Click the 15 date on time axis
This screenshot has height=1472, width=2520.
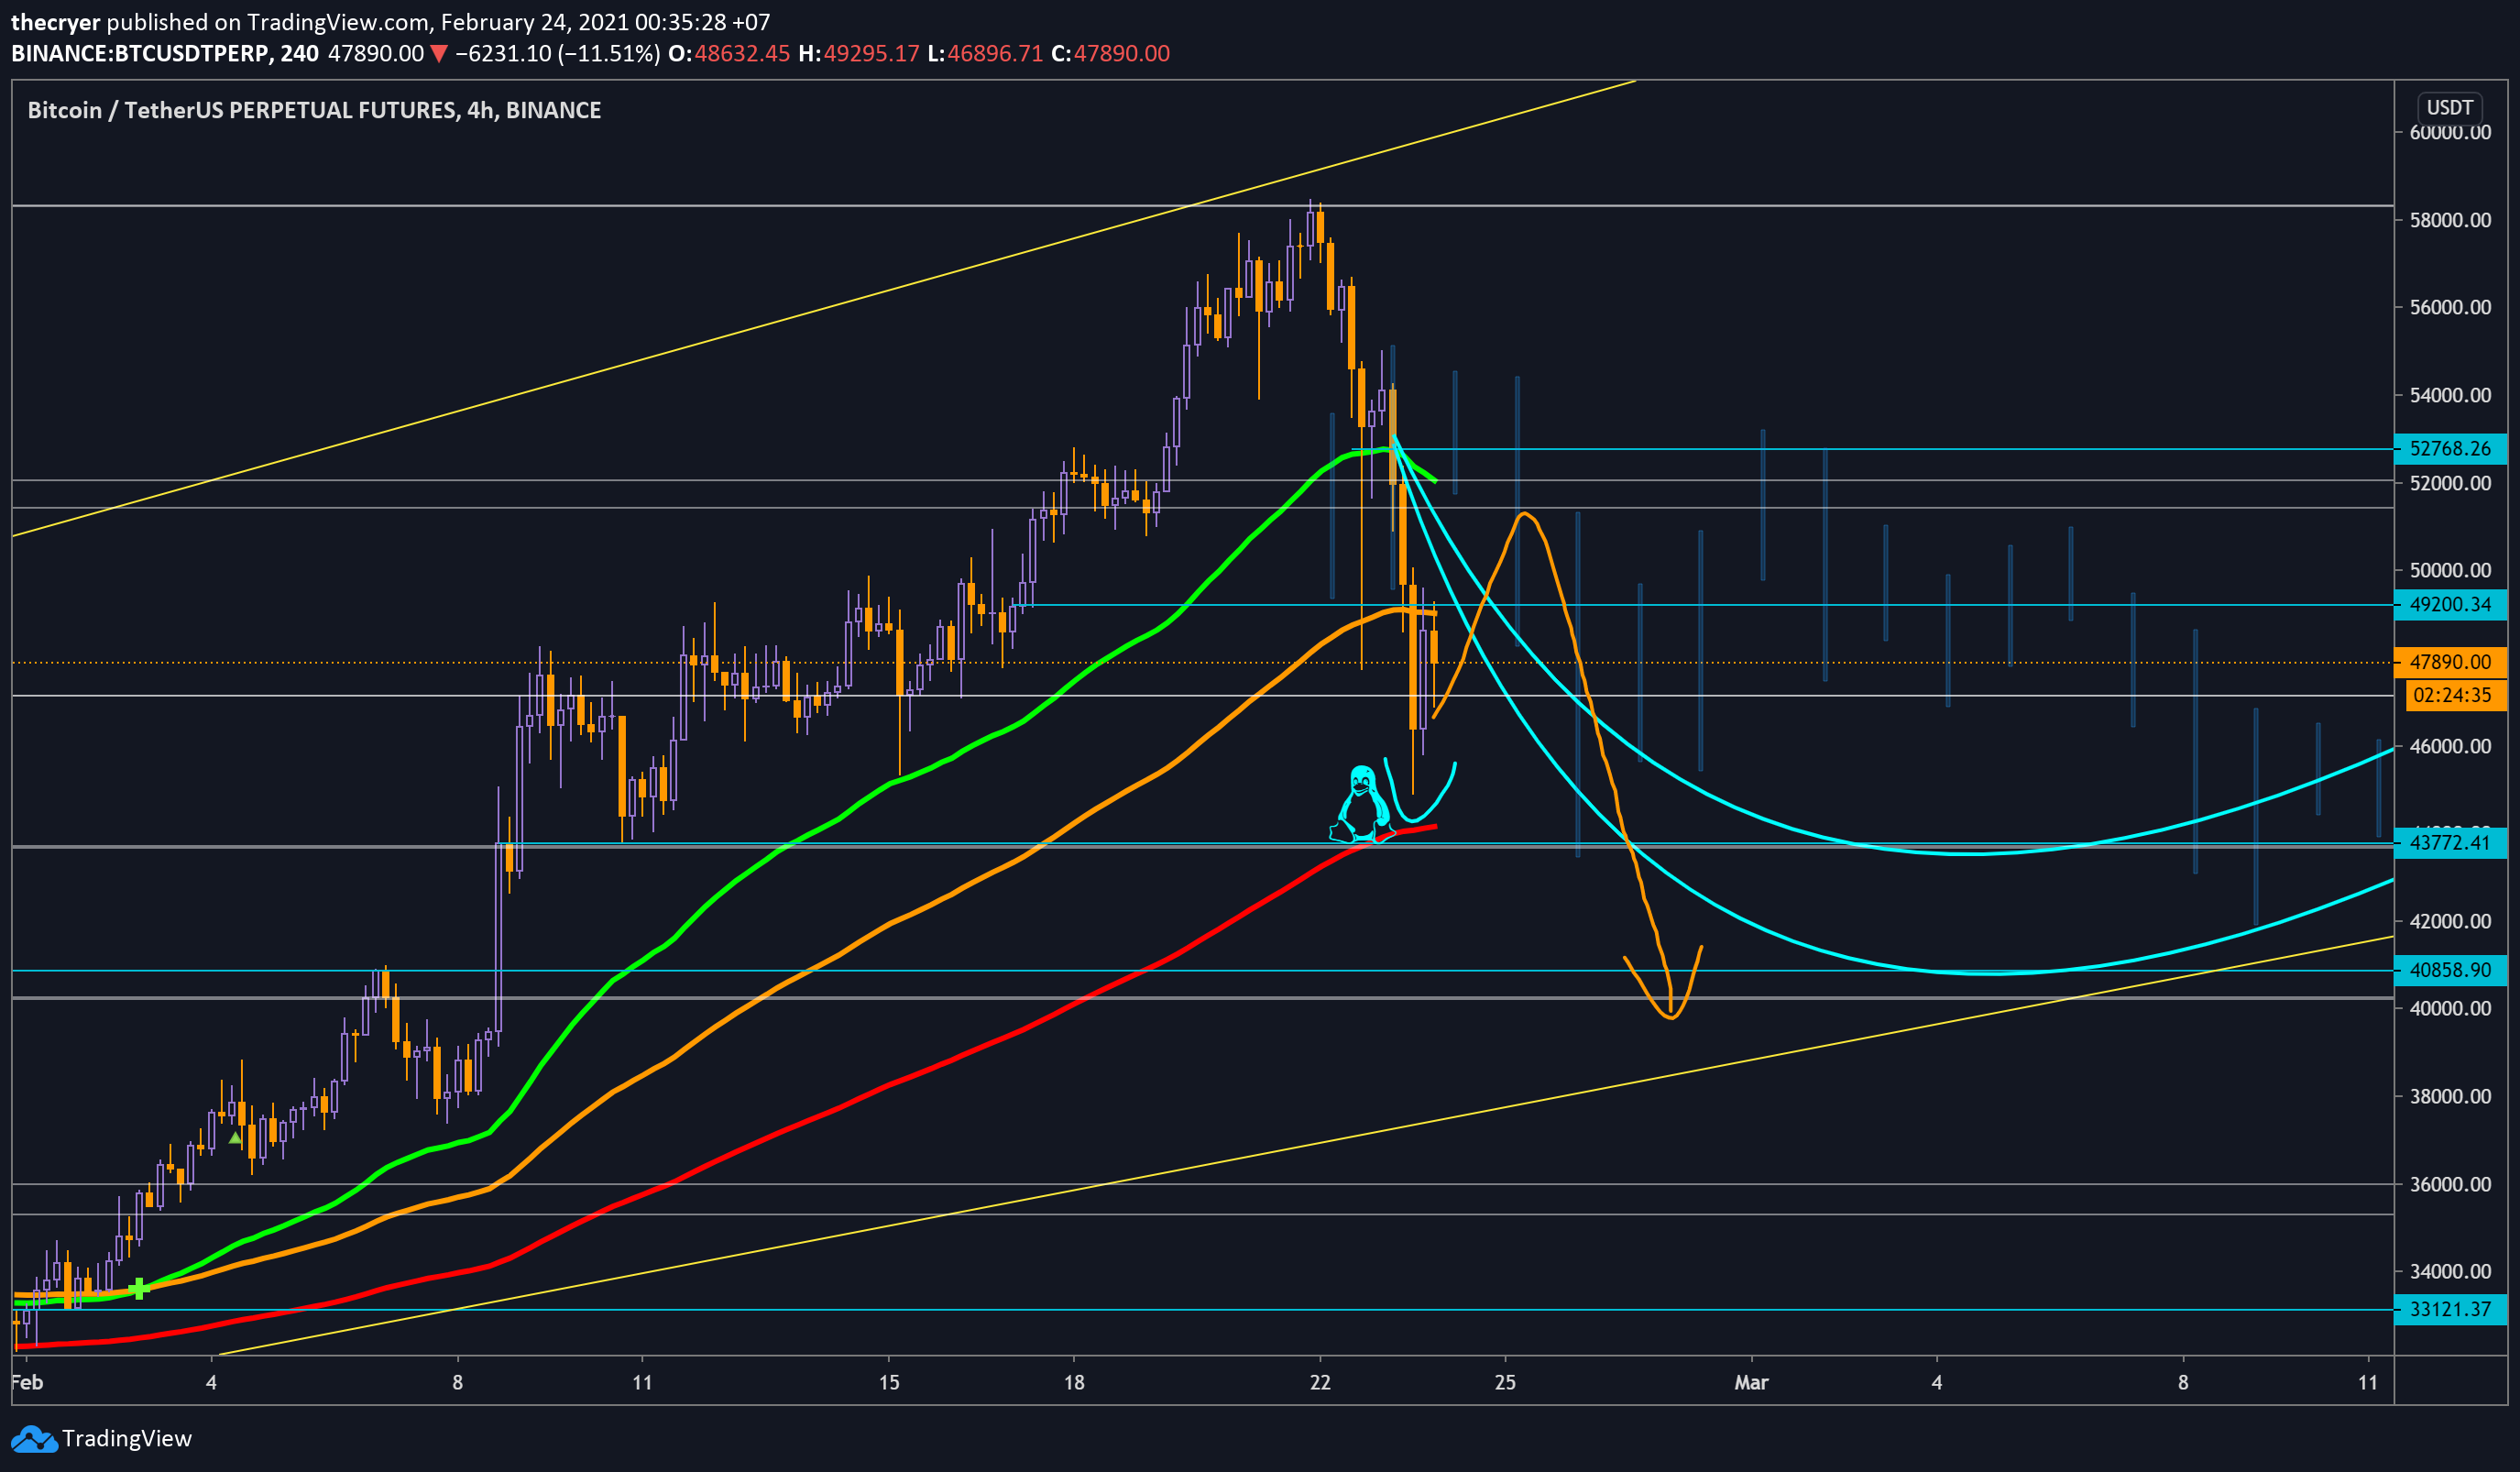tap(889, 1382)
